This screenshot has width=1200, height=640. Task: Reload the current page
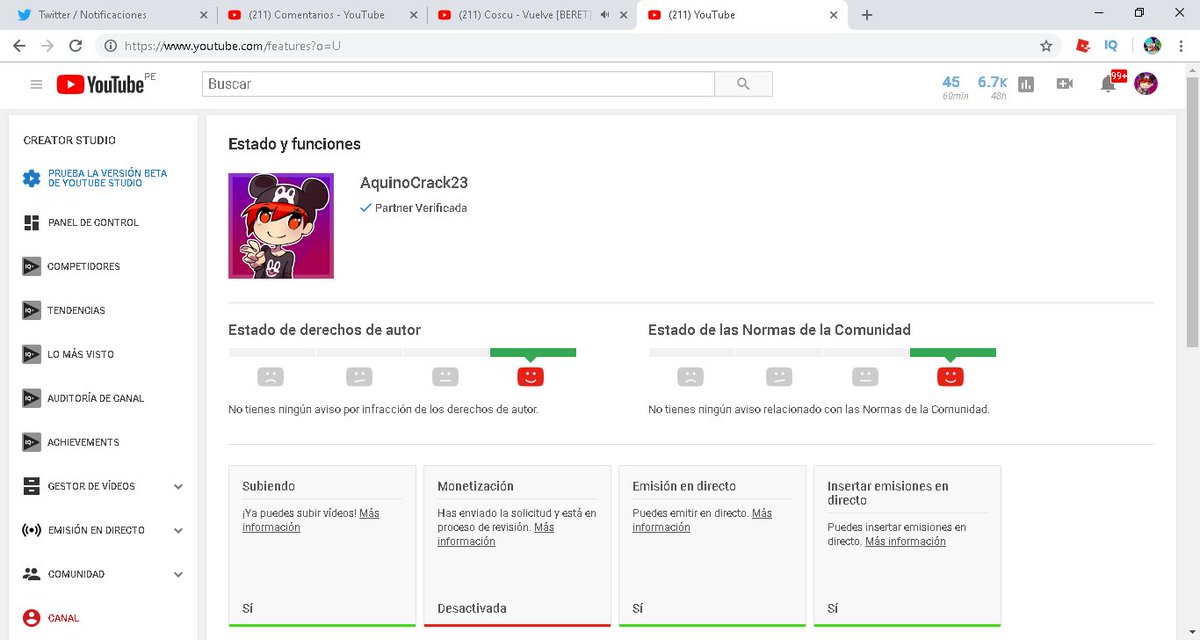point(75,46)
